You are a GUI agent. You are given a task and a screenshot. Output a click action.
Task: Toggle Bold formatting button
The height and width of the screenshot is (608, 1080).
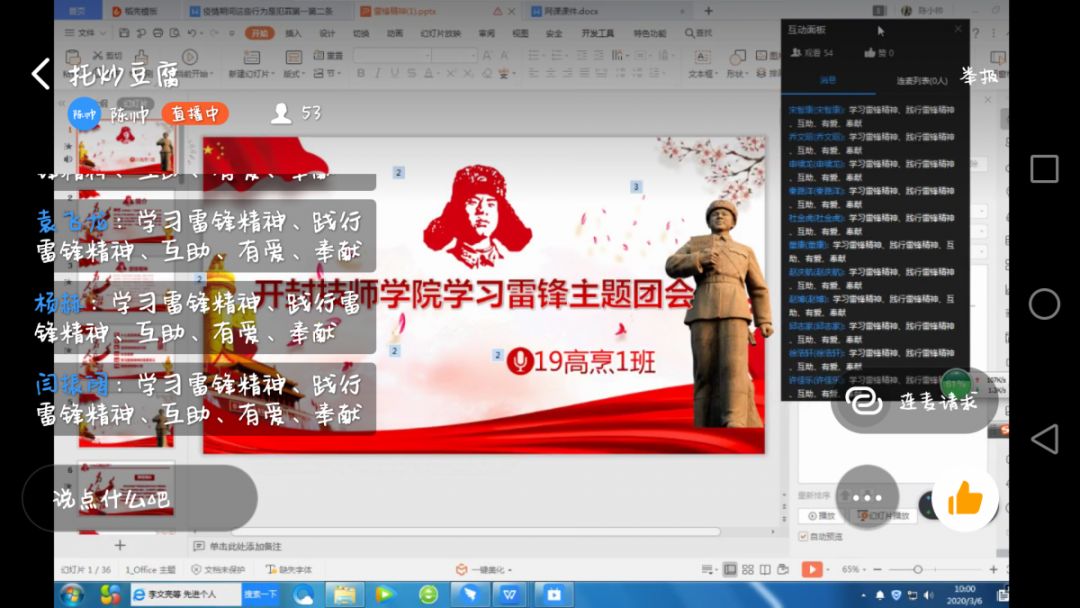[x=360, y=73]
